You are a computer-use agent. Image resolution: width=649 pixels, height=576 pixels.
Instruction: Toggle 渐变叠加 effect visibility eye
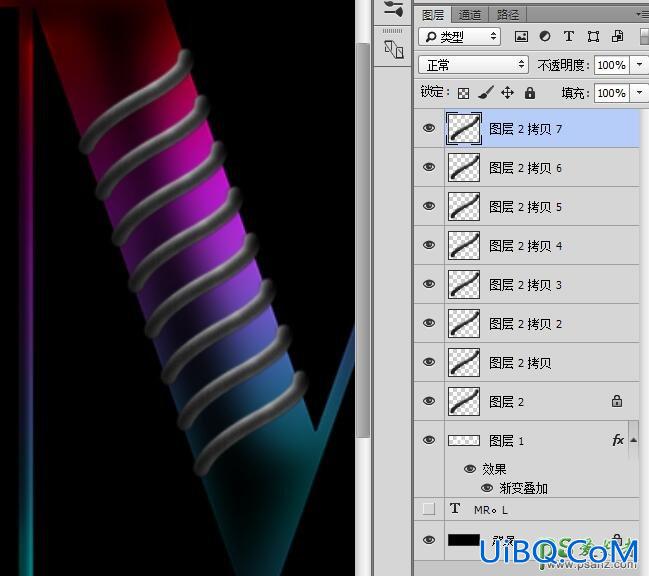point(487,488)
